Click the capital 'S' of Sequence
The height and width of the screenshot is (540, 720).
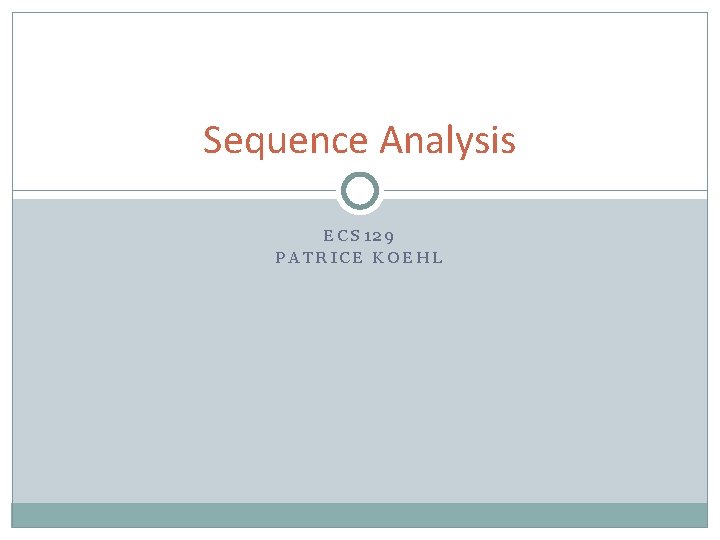point(213,140)
